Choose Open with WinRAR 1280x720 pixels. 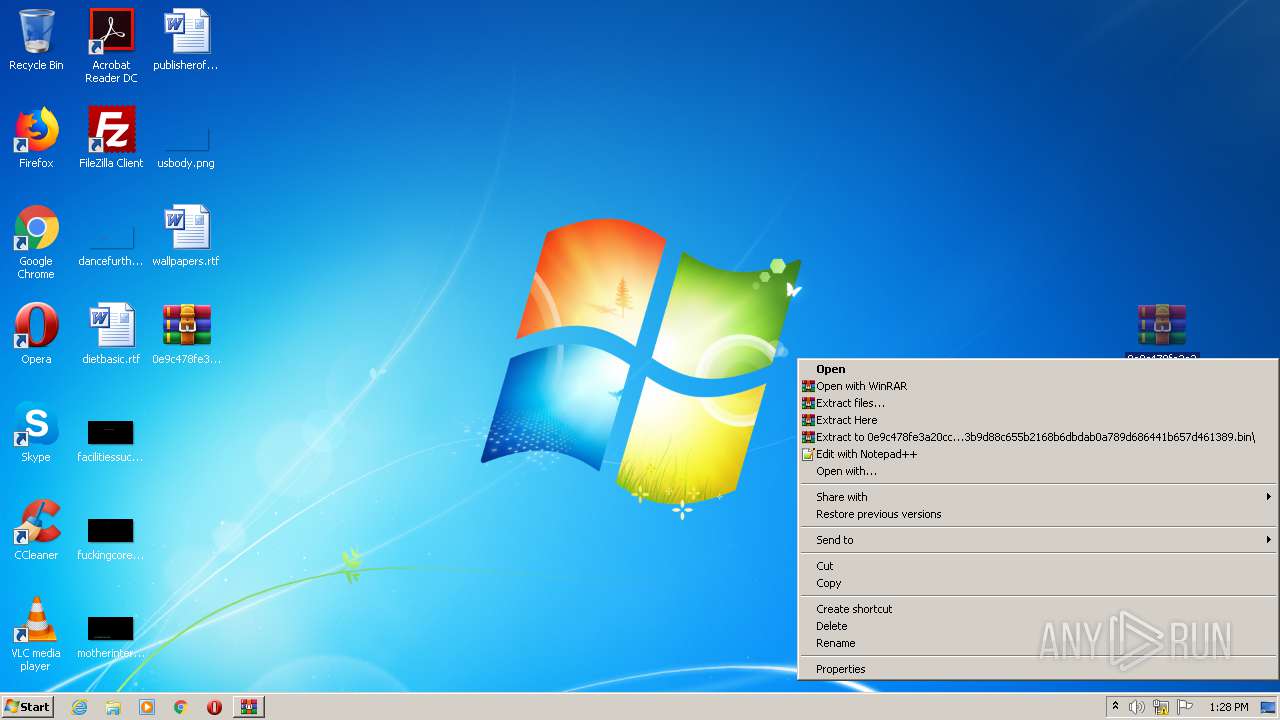(x=1038, y=386)
